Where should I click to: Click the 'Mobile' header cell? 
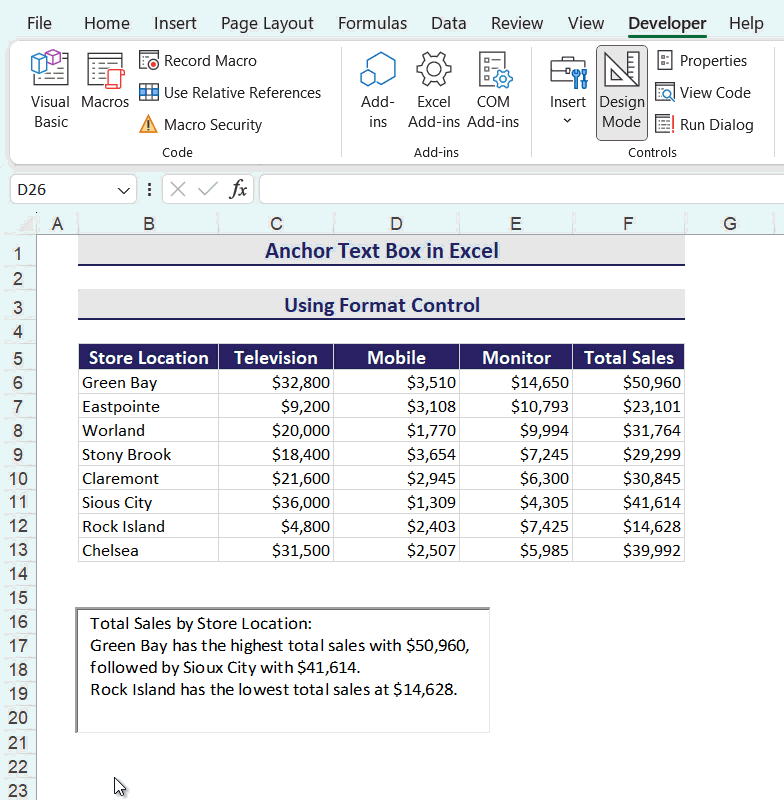pos(396,357)
